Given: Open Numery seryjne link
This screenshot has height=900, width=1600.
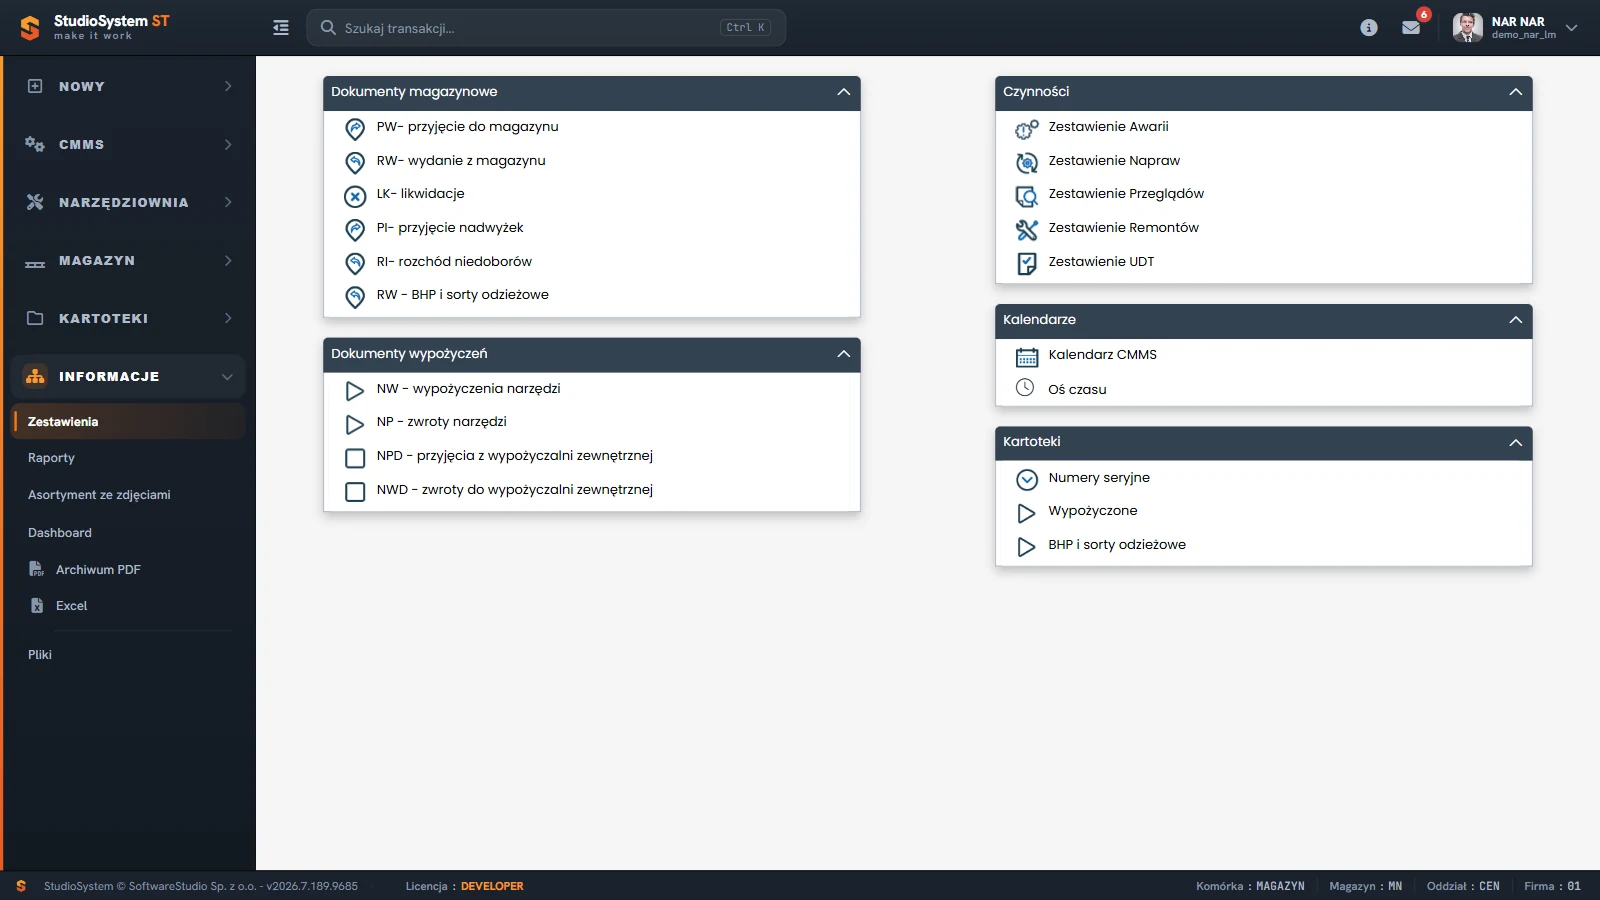Looking at the screenshot, I should click(x=1099, y=478).
